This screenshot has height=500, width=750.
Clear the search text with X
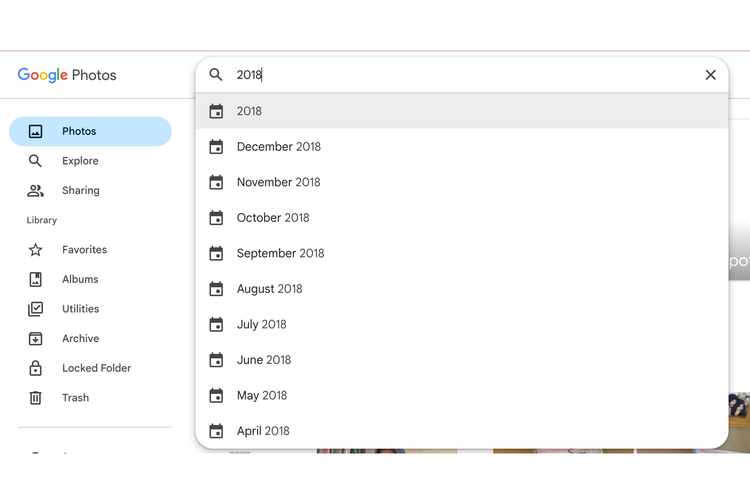(710, 75)
